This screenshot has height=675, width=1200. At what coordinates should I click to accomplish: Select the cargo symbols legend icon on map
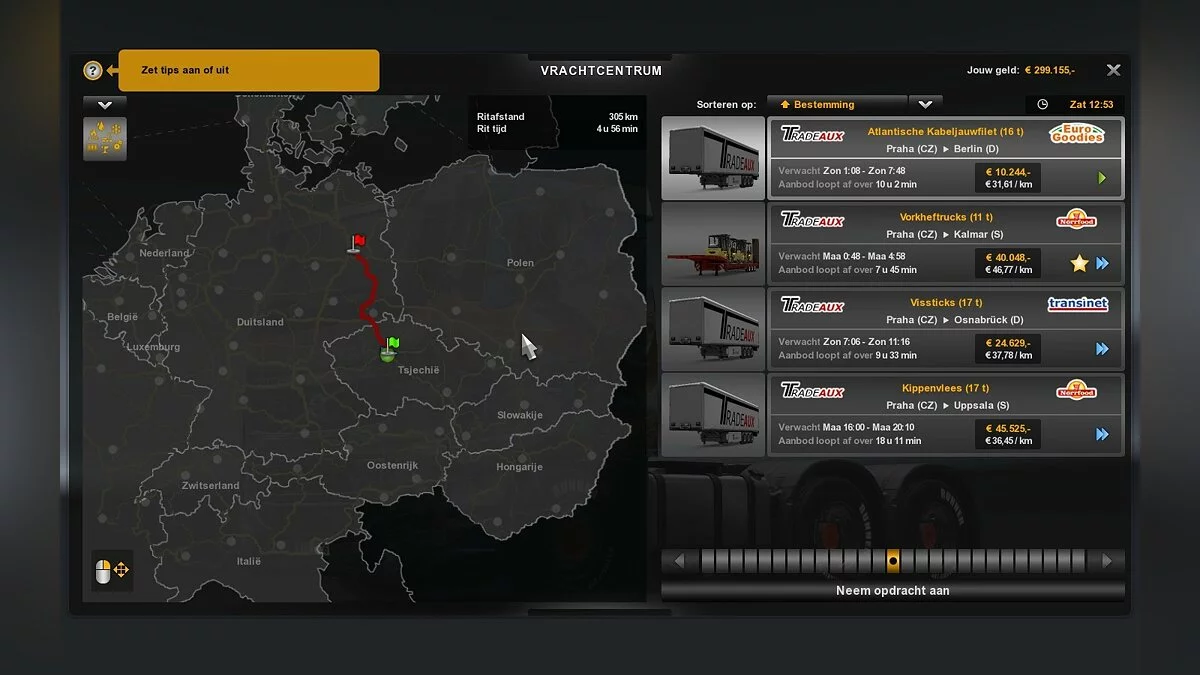pyautogui.click(x=104, y=138)
